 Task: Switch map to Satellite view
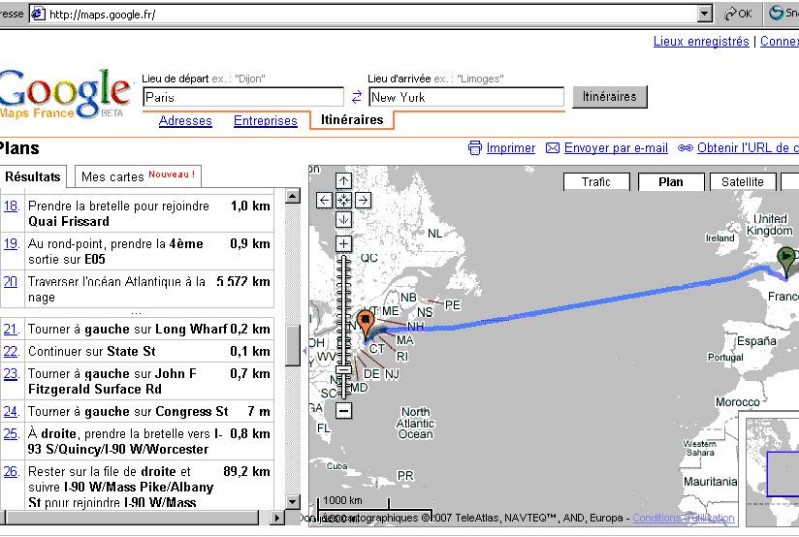tap(742, 182)
